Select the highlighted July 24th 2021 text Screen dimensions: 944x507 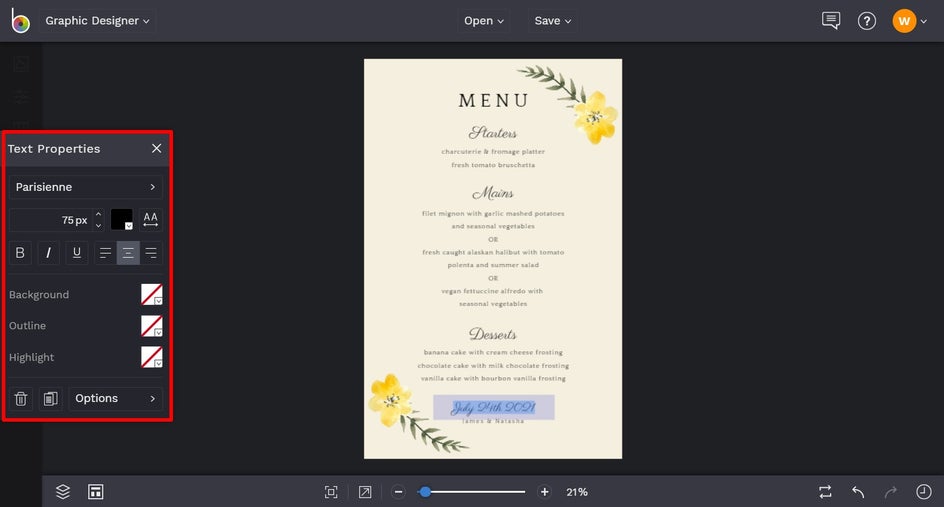(x=493, y=408)
